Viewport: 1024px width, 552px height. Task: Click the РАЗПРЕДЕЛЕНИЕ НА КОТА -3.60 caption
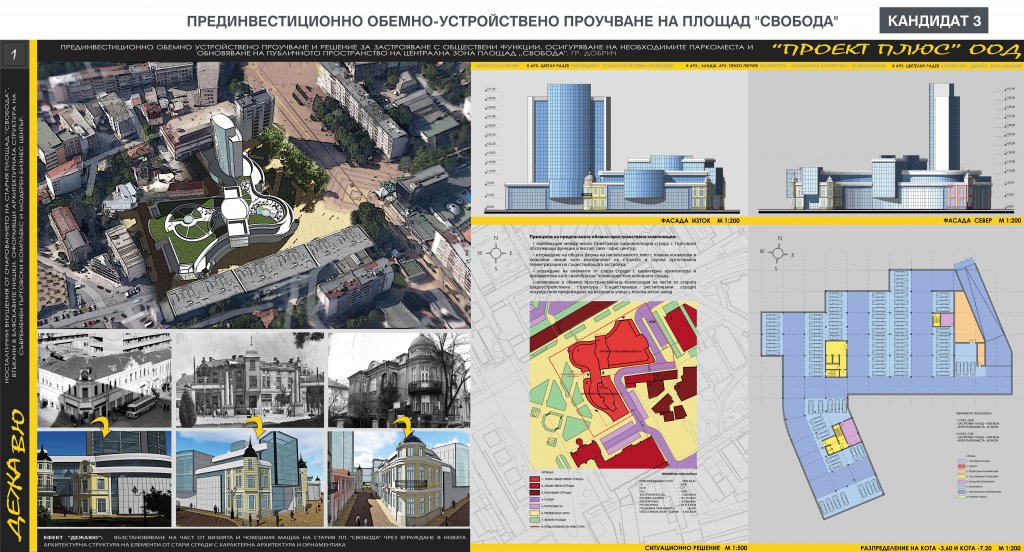tap(940, 547)
